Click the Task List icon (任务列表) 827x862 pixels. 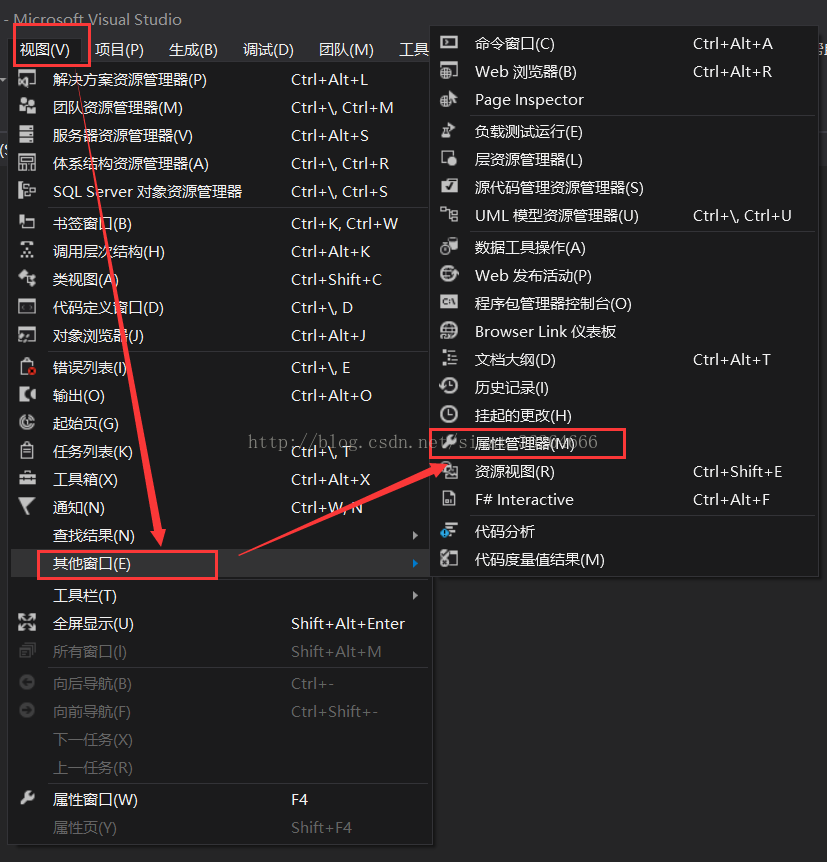click(x=27, y=451)
